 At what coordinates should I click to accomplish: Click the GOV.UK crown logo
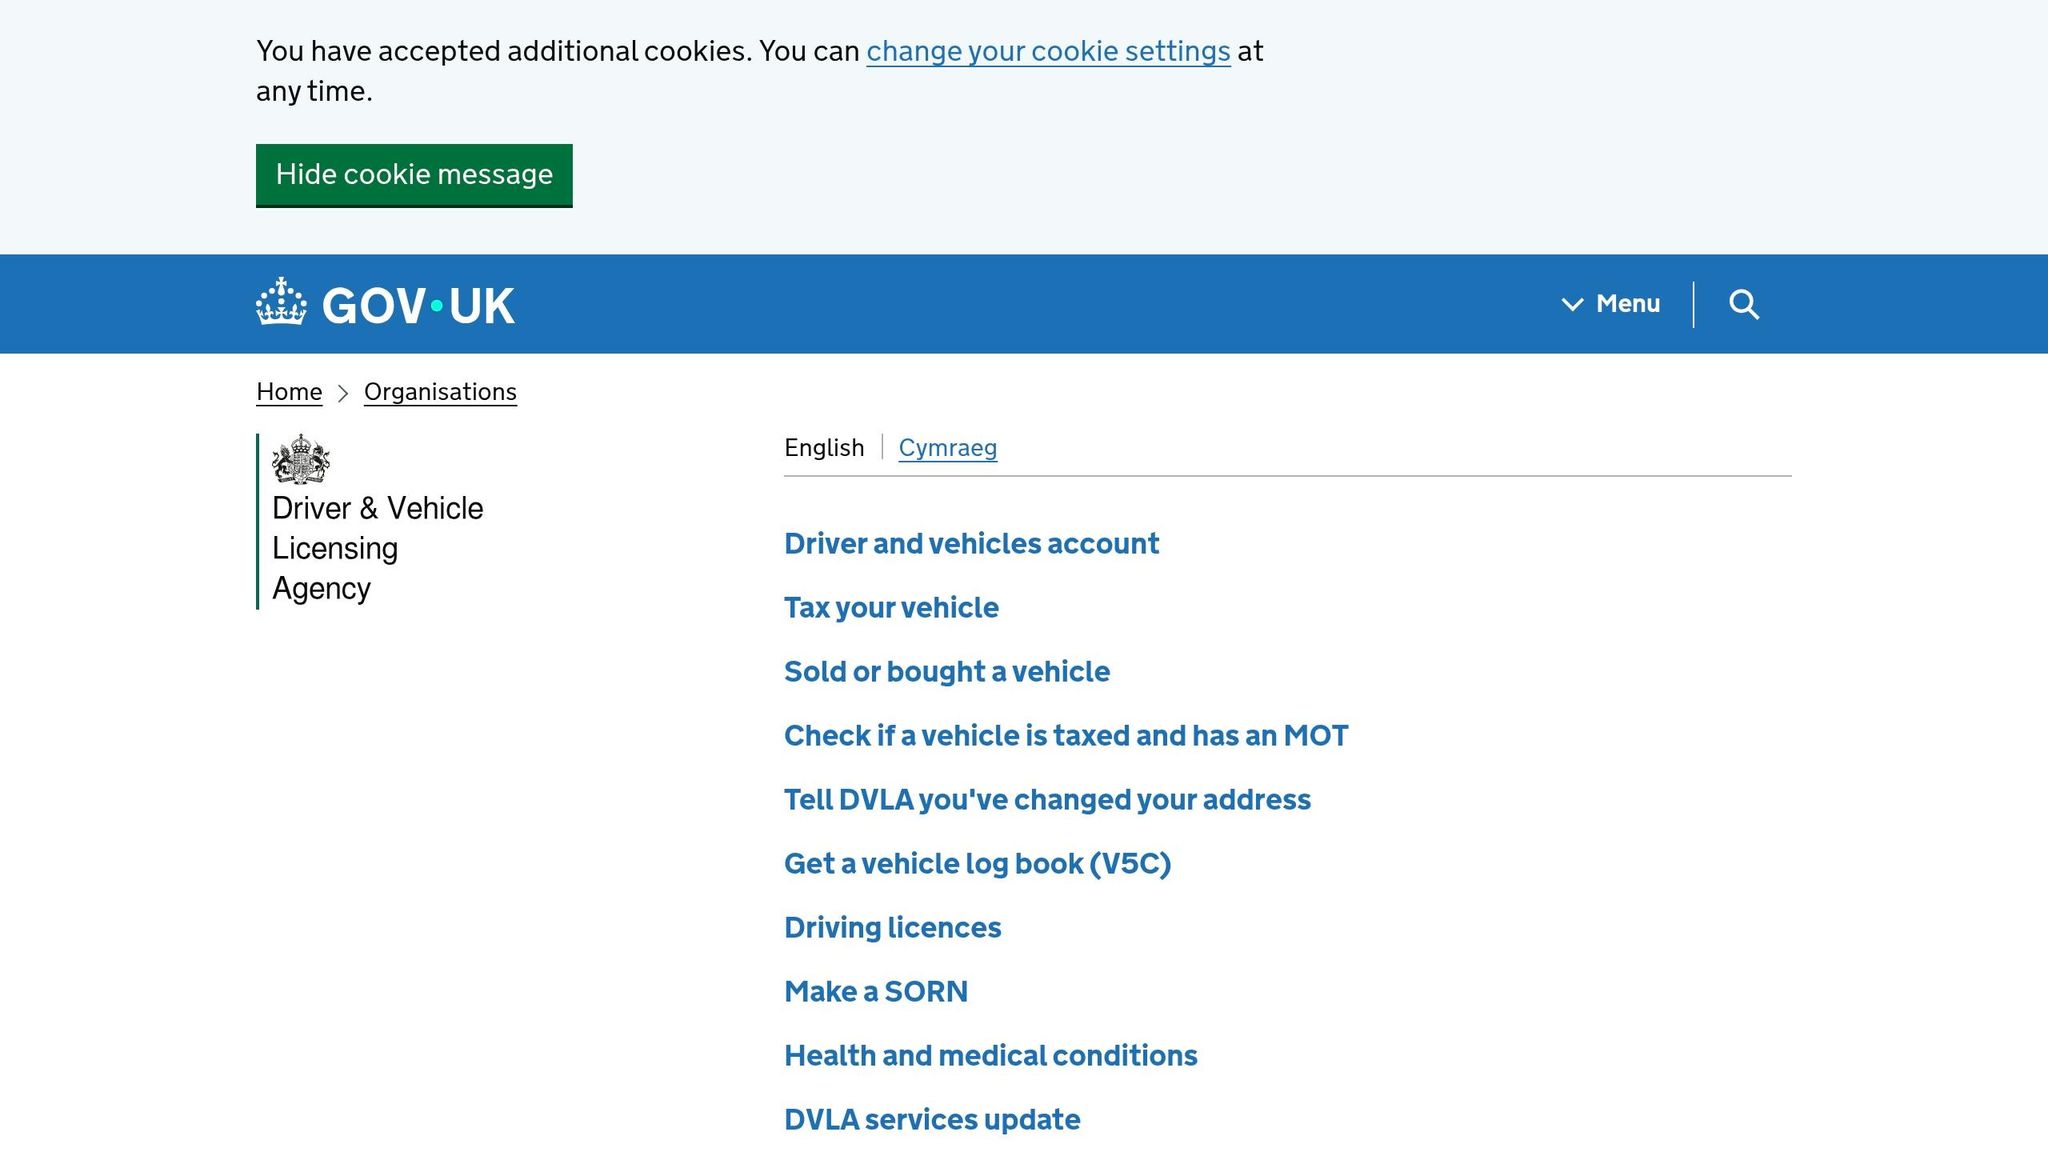281,303
